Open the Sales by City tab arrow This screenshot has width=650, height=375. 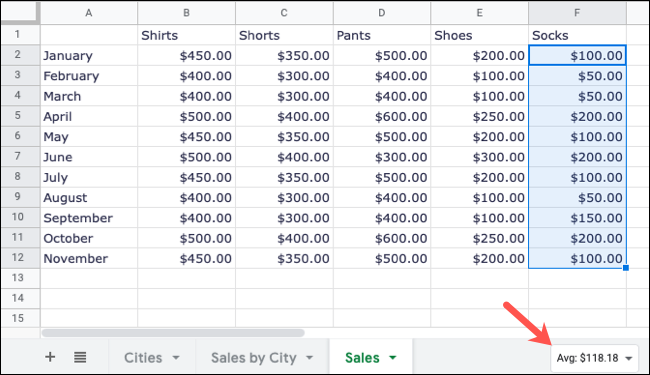310,358
